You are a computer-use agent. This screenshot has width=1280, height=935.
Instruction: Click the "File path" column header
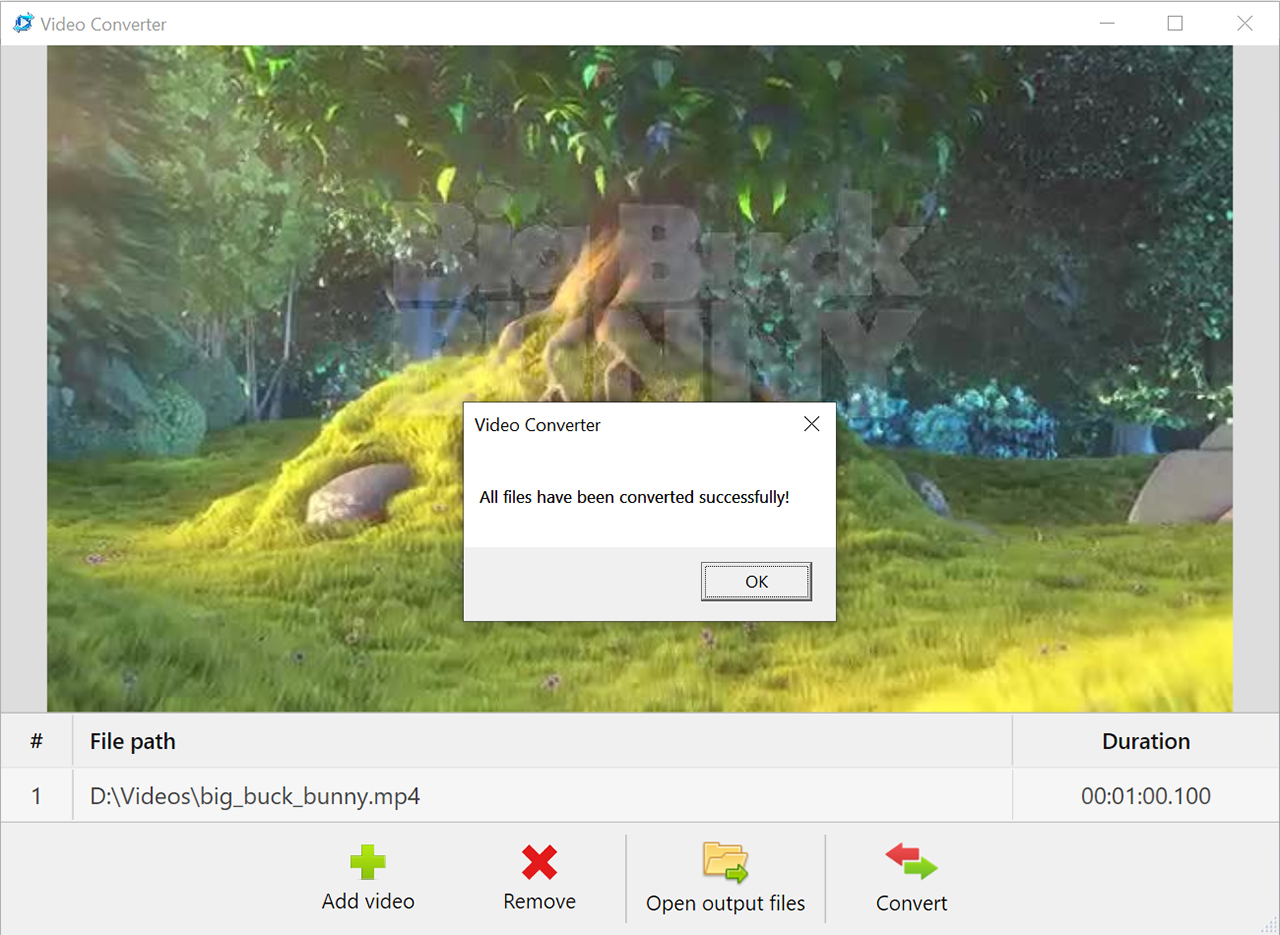(x=133, y=741)
